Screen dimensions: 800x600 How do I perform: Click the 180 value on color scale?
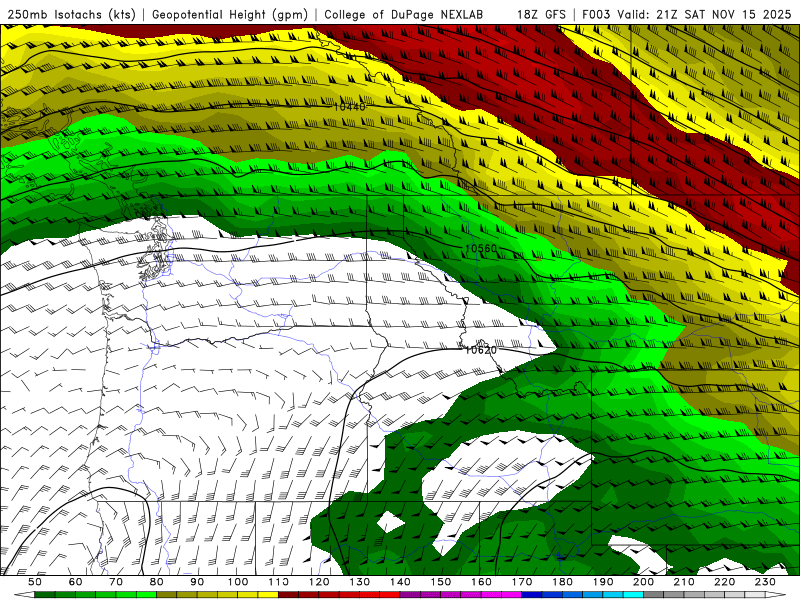tap(563, 582)
